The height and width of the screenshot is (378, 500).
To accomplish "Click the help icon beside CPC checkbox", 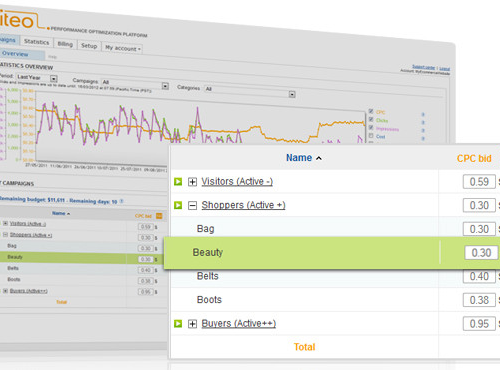I will click(423, 114).
